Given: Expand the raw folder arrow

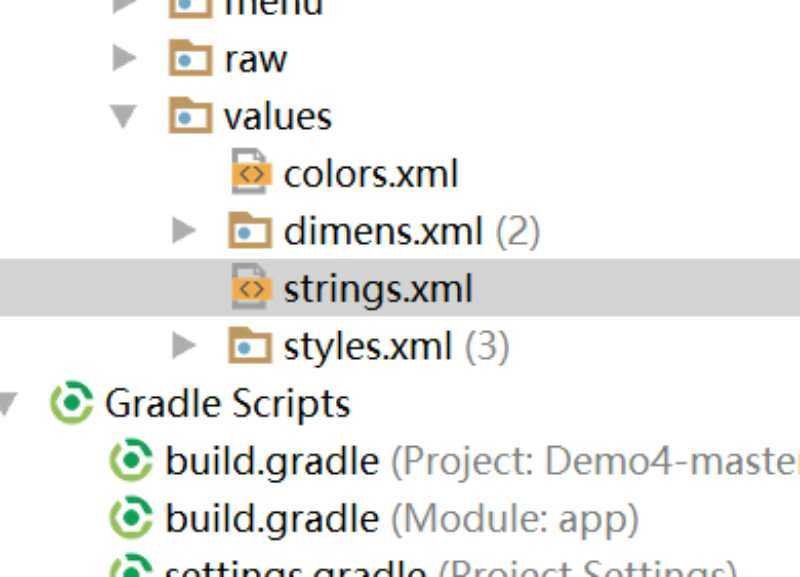Looking at the screenshot, I should (124, 58).
